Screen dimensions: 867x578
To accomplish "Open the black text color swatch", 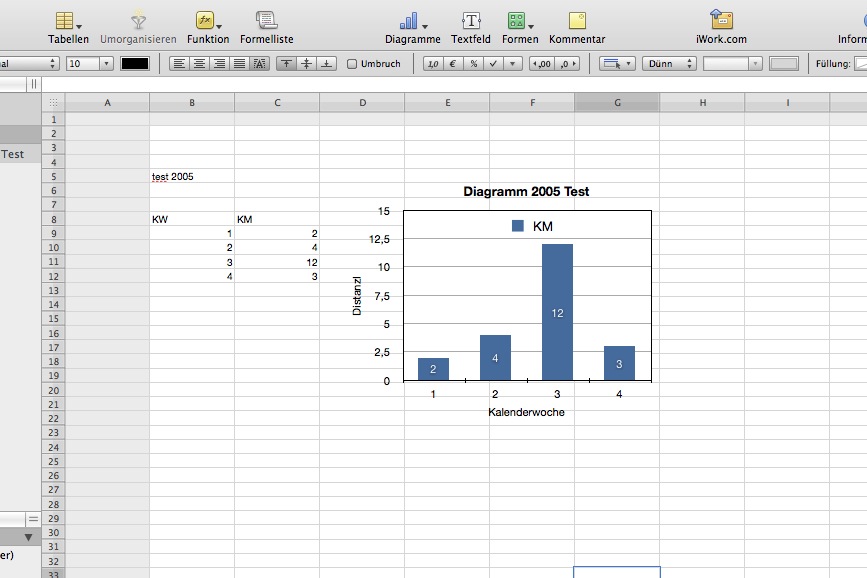I will [x=135, y=64].
